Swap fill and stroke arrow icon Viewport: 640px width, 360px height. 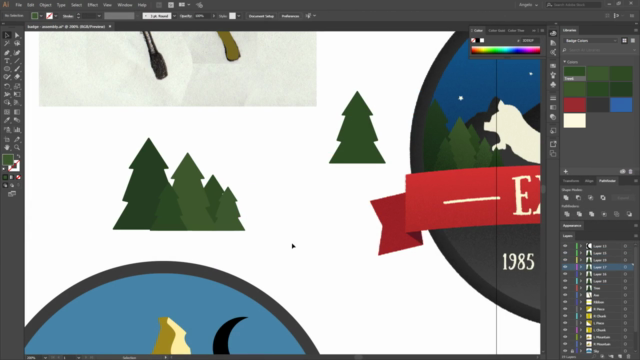(18, 156)
